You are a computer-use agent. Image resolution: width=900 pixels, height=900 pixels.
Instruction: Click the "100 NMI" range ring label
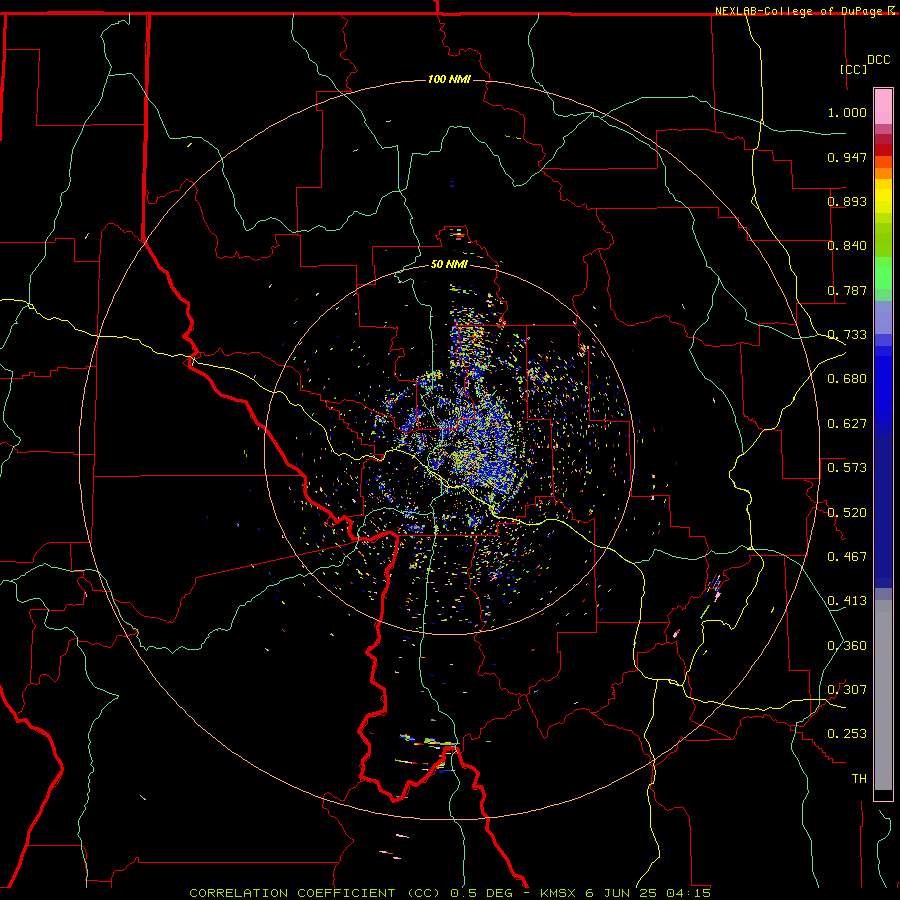(x=449, y=79)
